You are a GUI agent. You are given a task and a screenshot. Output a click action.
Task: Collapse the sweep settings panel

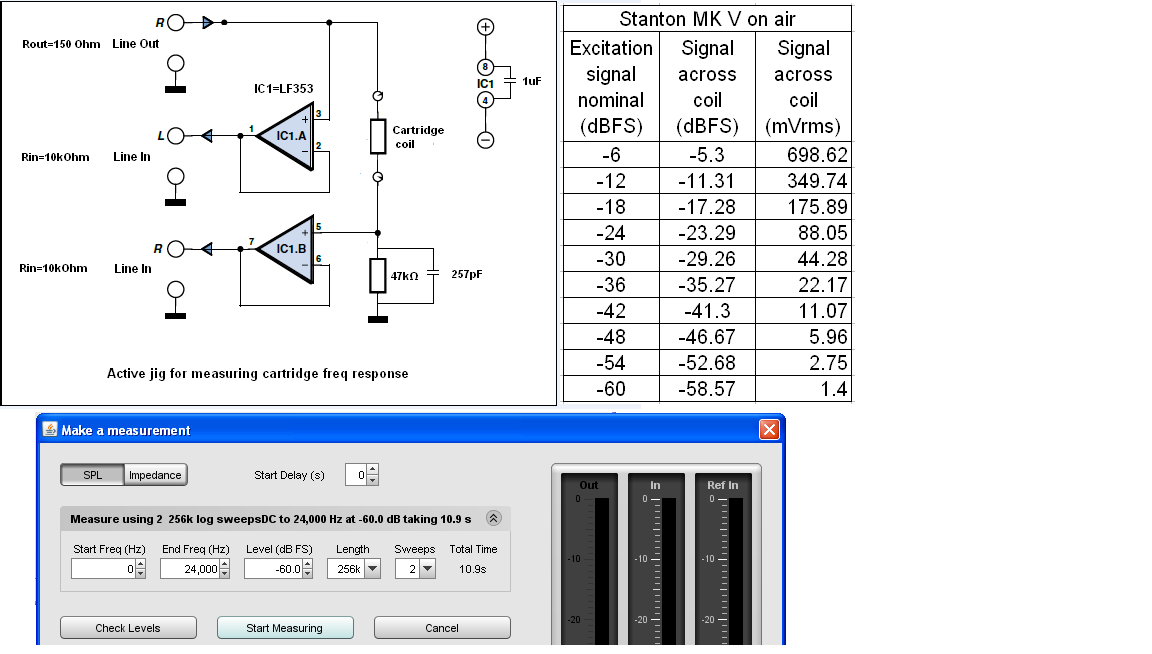(494, 518)
